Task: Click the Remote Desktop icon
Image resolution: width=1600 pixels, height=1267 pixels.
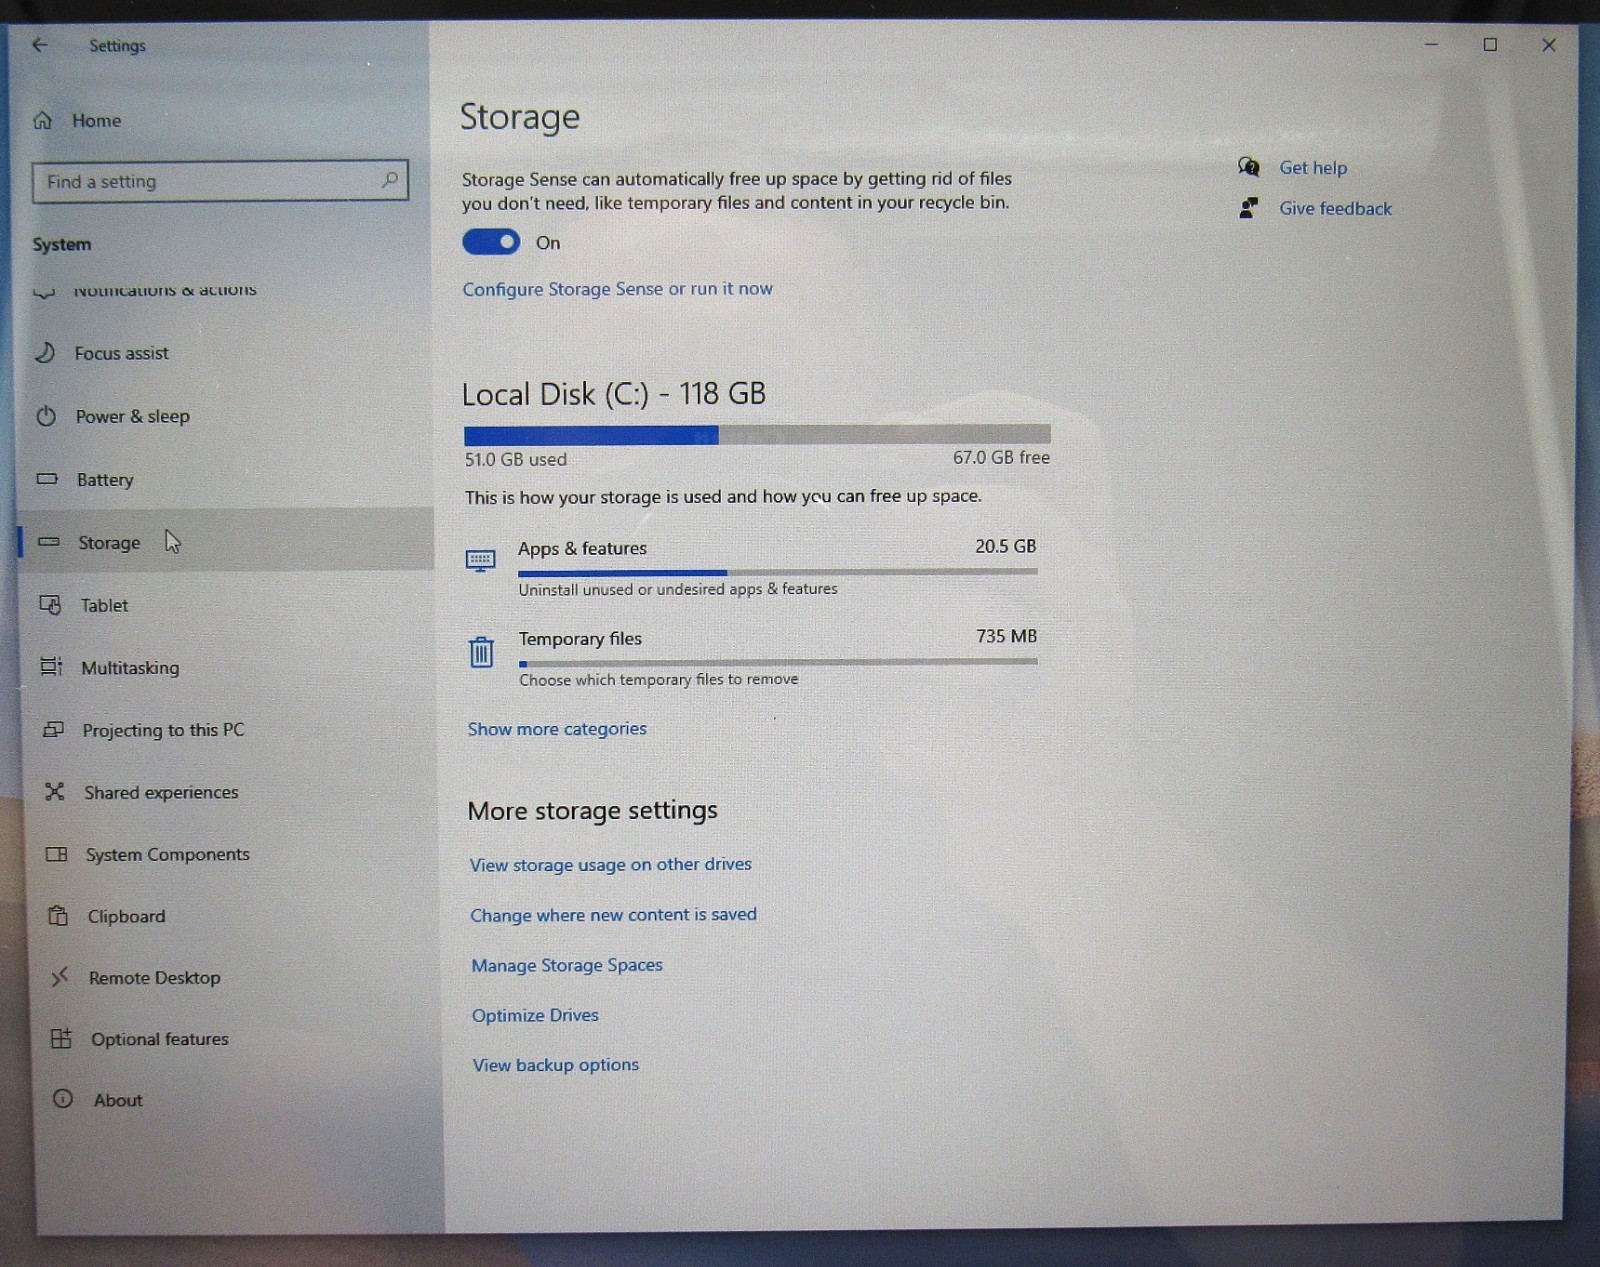Action: [60, 976]
